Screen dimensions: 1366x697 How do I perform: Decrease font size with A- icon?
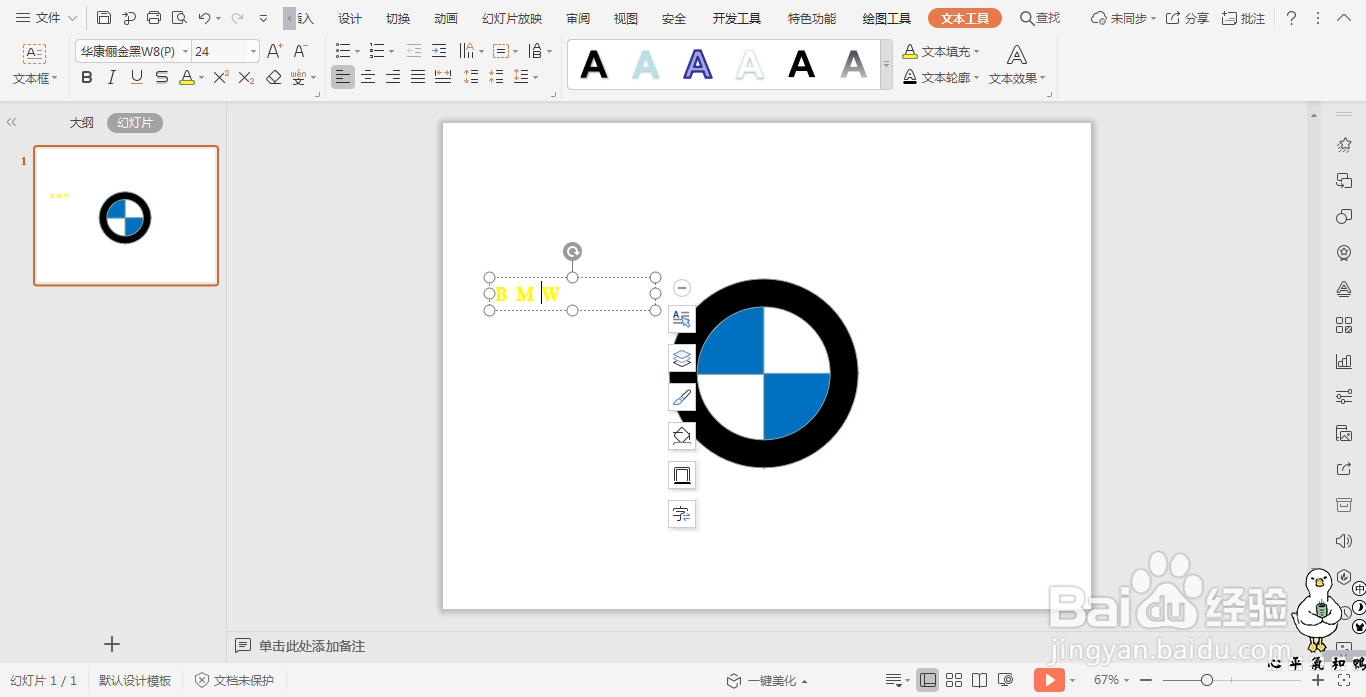click(x=300, y=51)
